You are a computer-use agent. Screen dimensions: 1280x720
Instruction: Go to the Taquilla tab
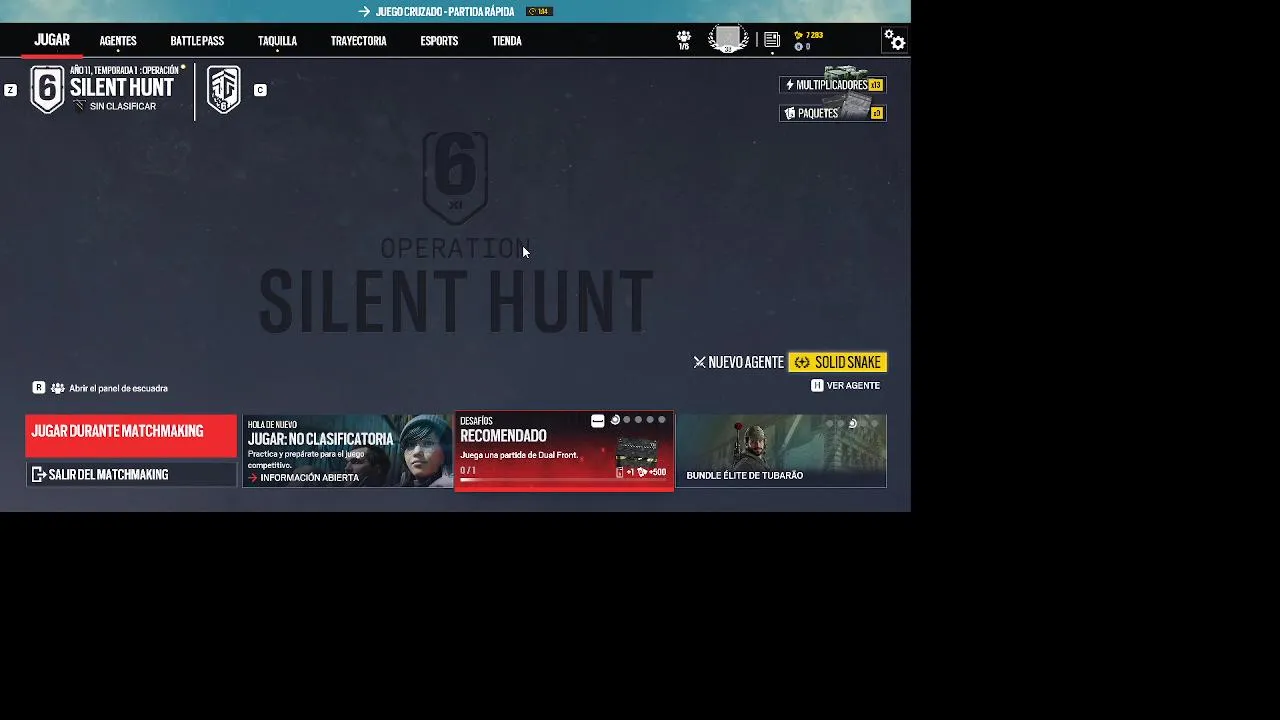277,41
